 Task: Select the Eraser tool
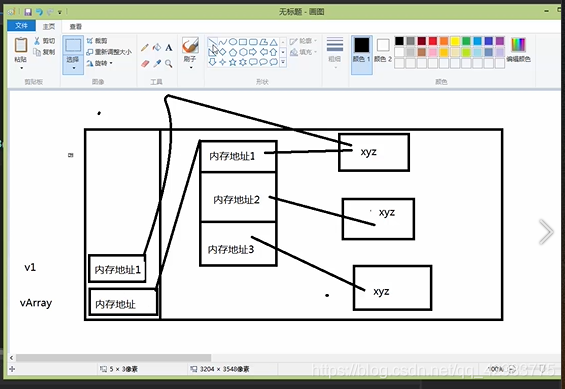(145, 64)
